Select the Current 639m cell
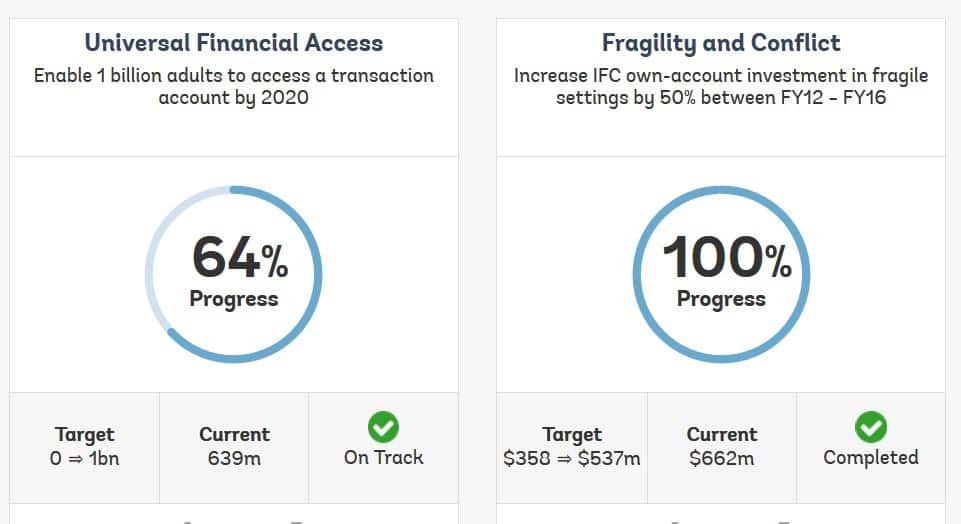Screen dimensions: 961x524 [234, 447]
